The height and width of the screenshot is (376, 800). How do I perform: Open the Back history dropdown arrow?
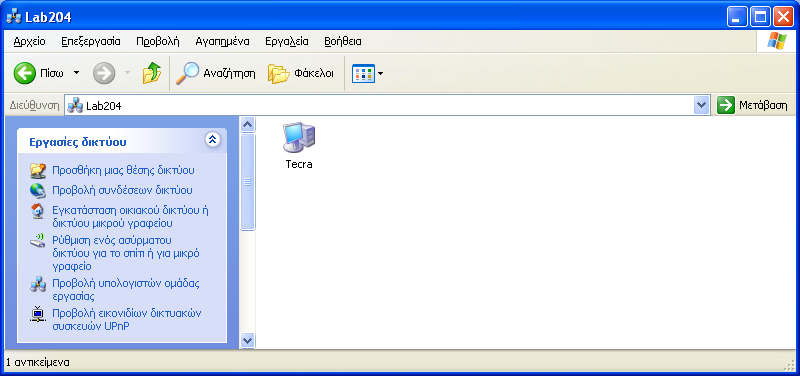77,73
